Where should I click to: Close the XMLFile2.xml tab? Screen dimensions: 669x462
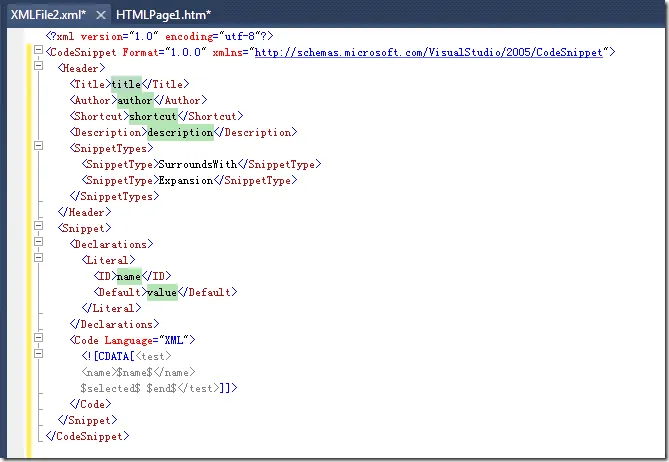[x=100, y=16]
